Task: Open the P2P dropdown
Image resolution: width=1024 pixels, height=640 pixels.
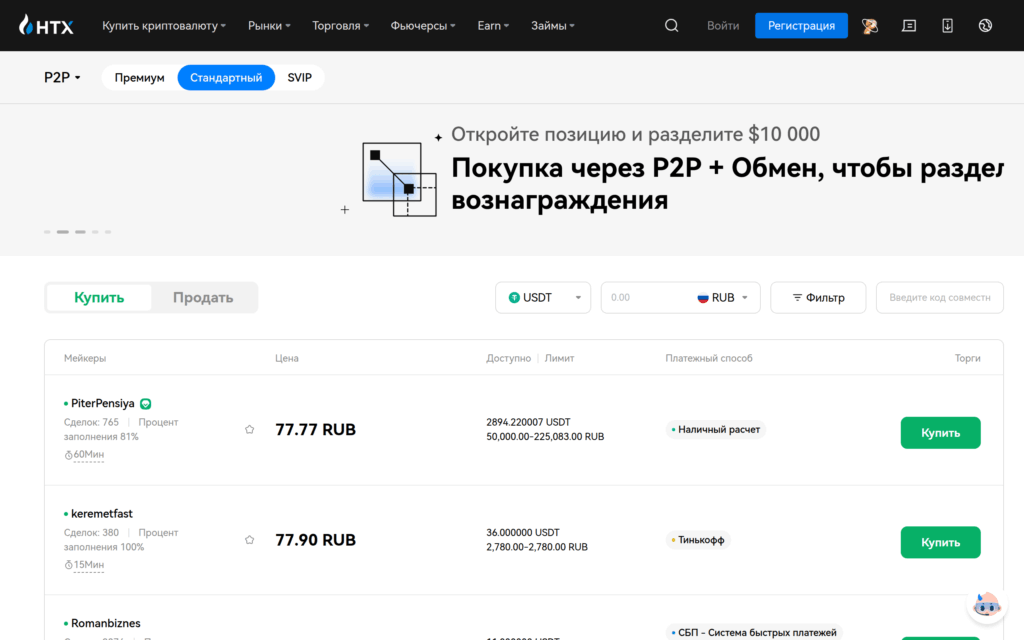Action: point(62,78)
